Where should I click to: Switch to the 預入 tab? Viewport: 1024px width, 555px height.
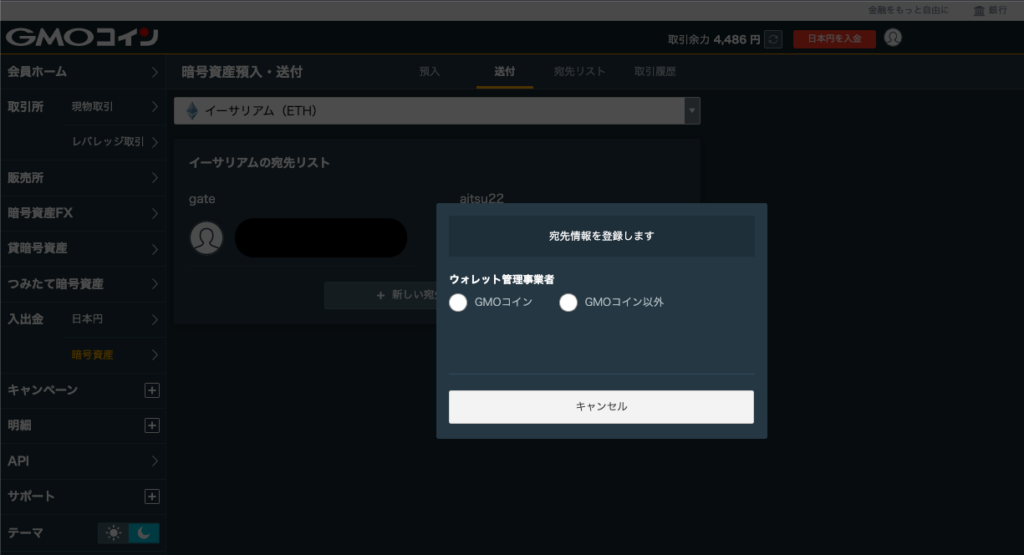click(x=429, y=72)
